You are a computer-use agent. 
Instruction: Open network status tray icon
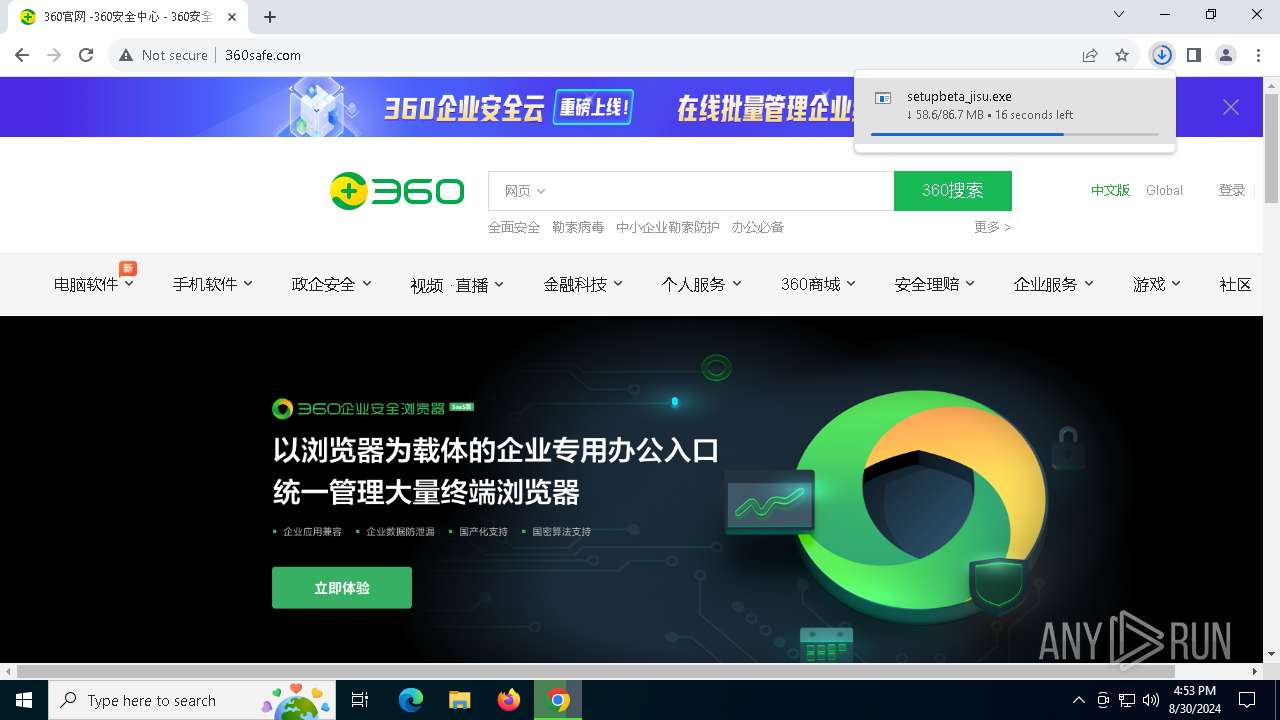[x=1127, y=700]
